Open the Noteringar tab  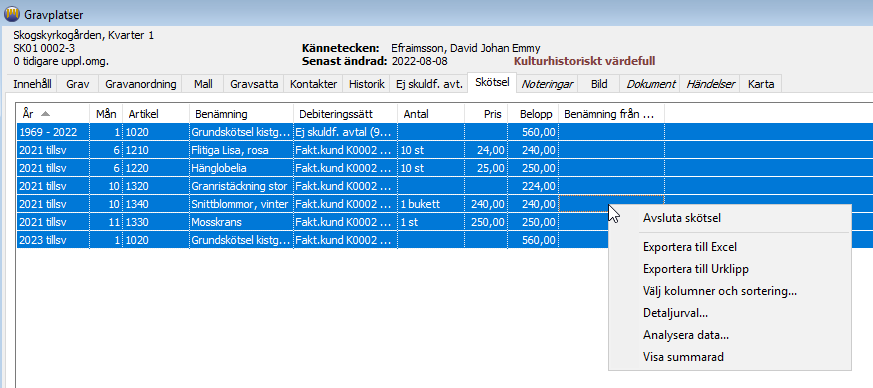pos(547,85)
